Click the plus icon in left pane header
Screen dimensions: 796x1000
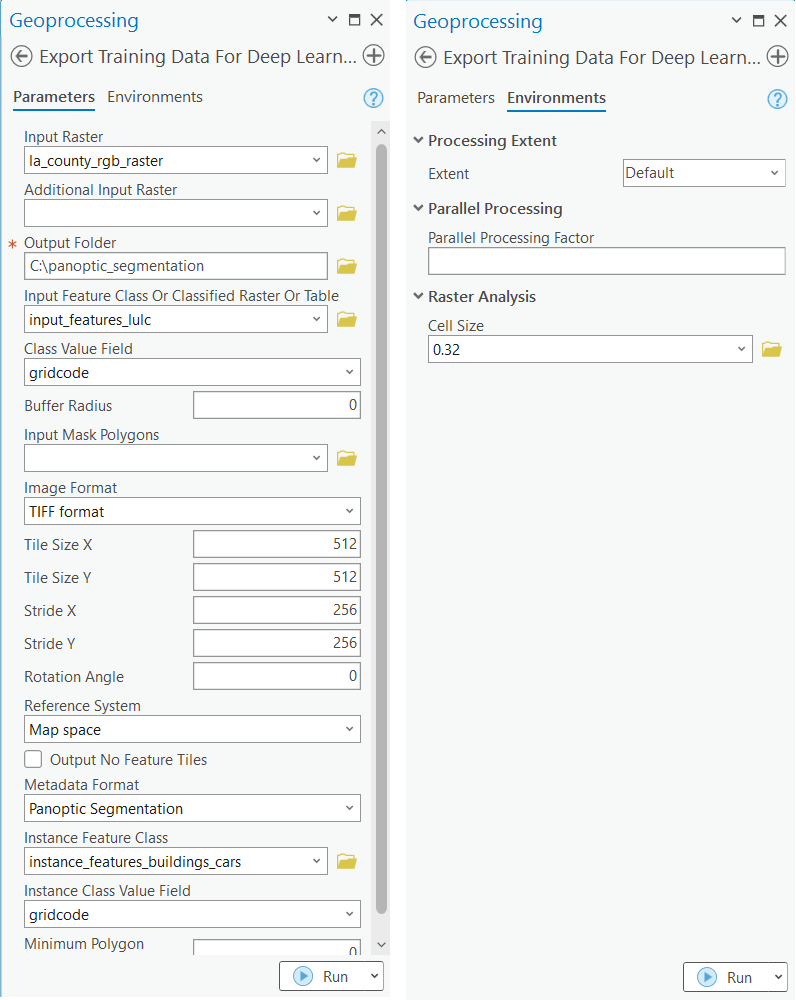pos(373,56)
